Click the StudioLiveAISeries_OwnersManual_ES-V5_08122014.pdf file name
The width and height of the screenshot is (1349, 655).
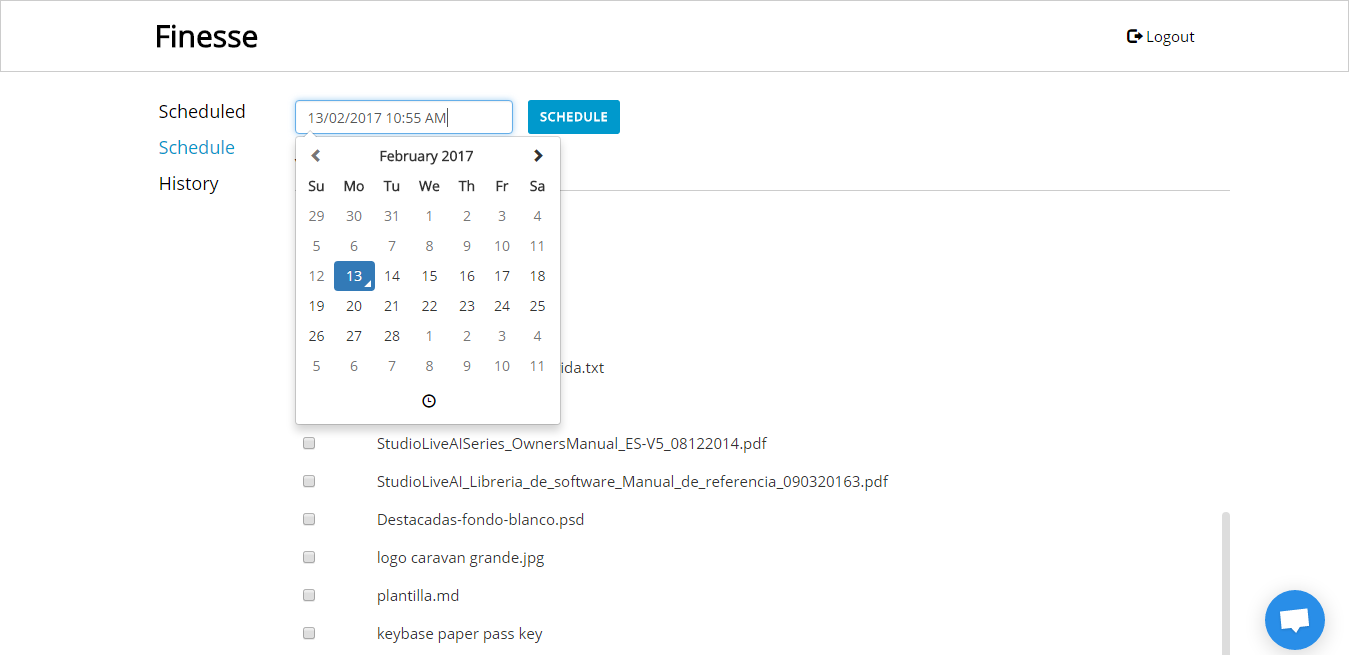coord(572,443)
